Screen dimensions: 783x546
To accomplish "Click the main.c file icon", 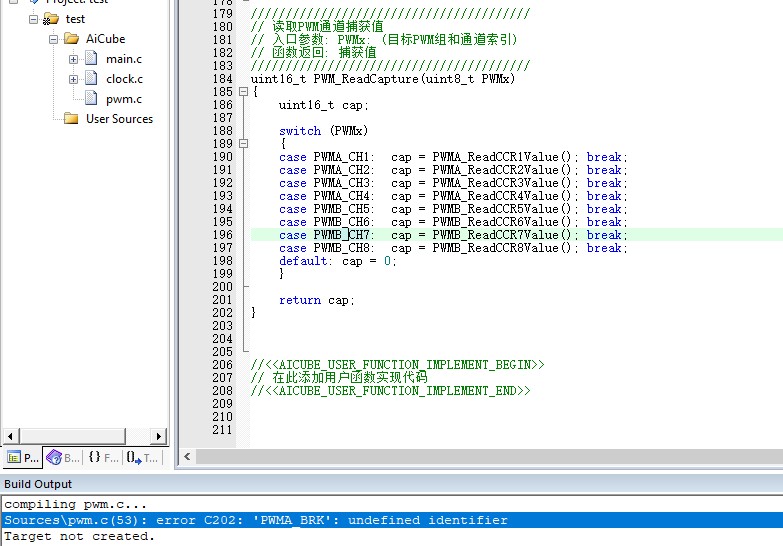I will [x=92, y=59].
